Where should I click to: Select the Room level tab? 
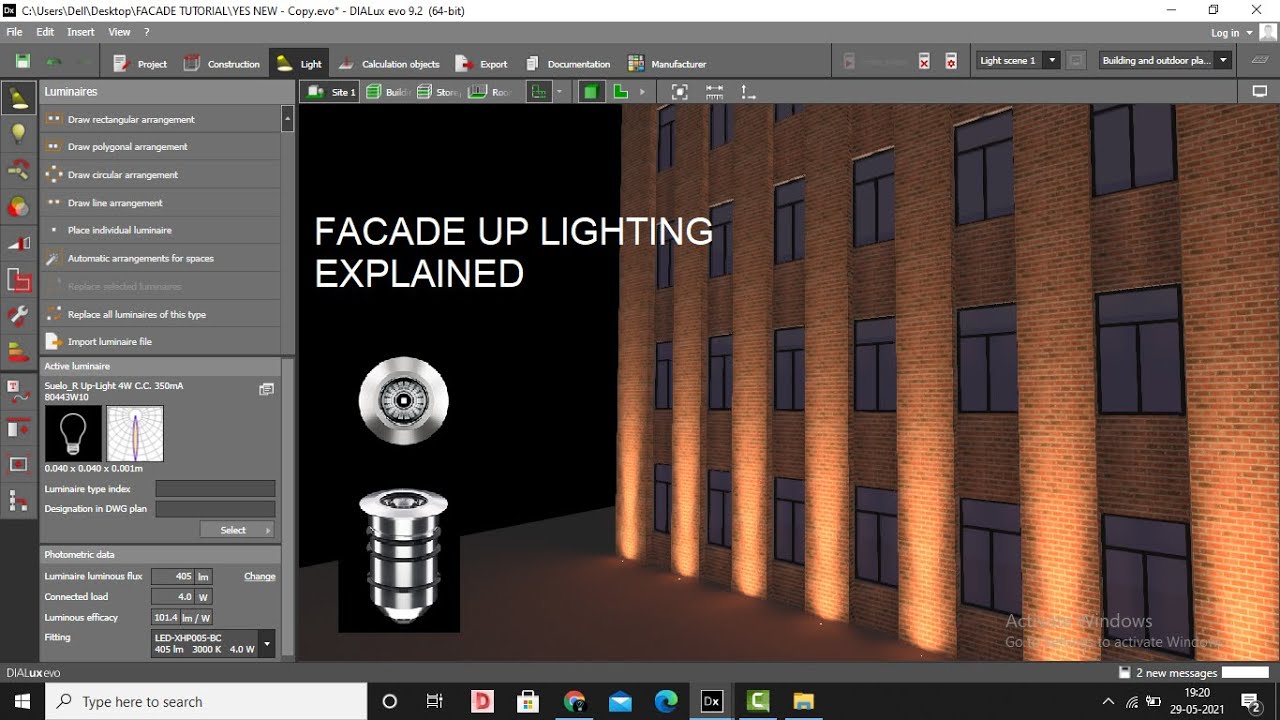[490, 92]
